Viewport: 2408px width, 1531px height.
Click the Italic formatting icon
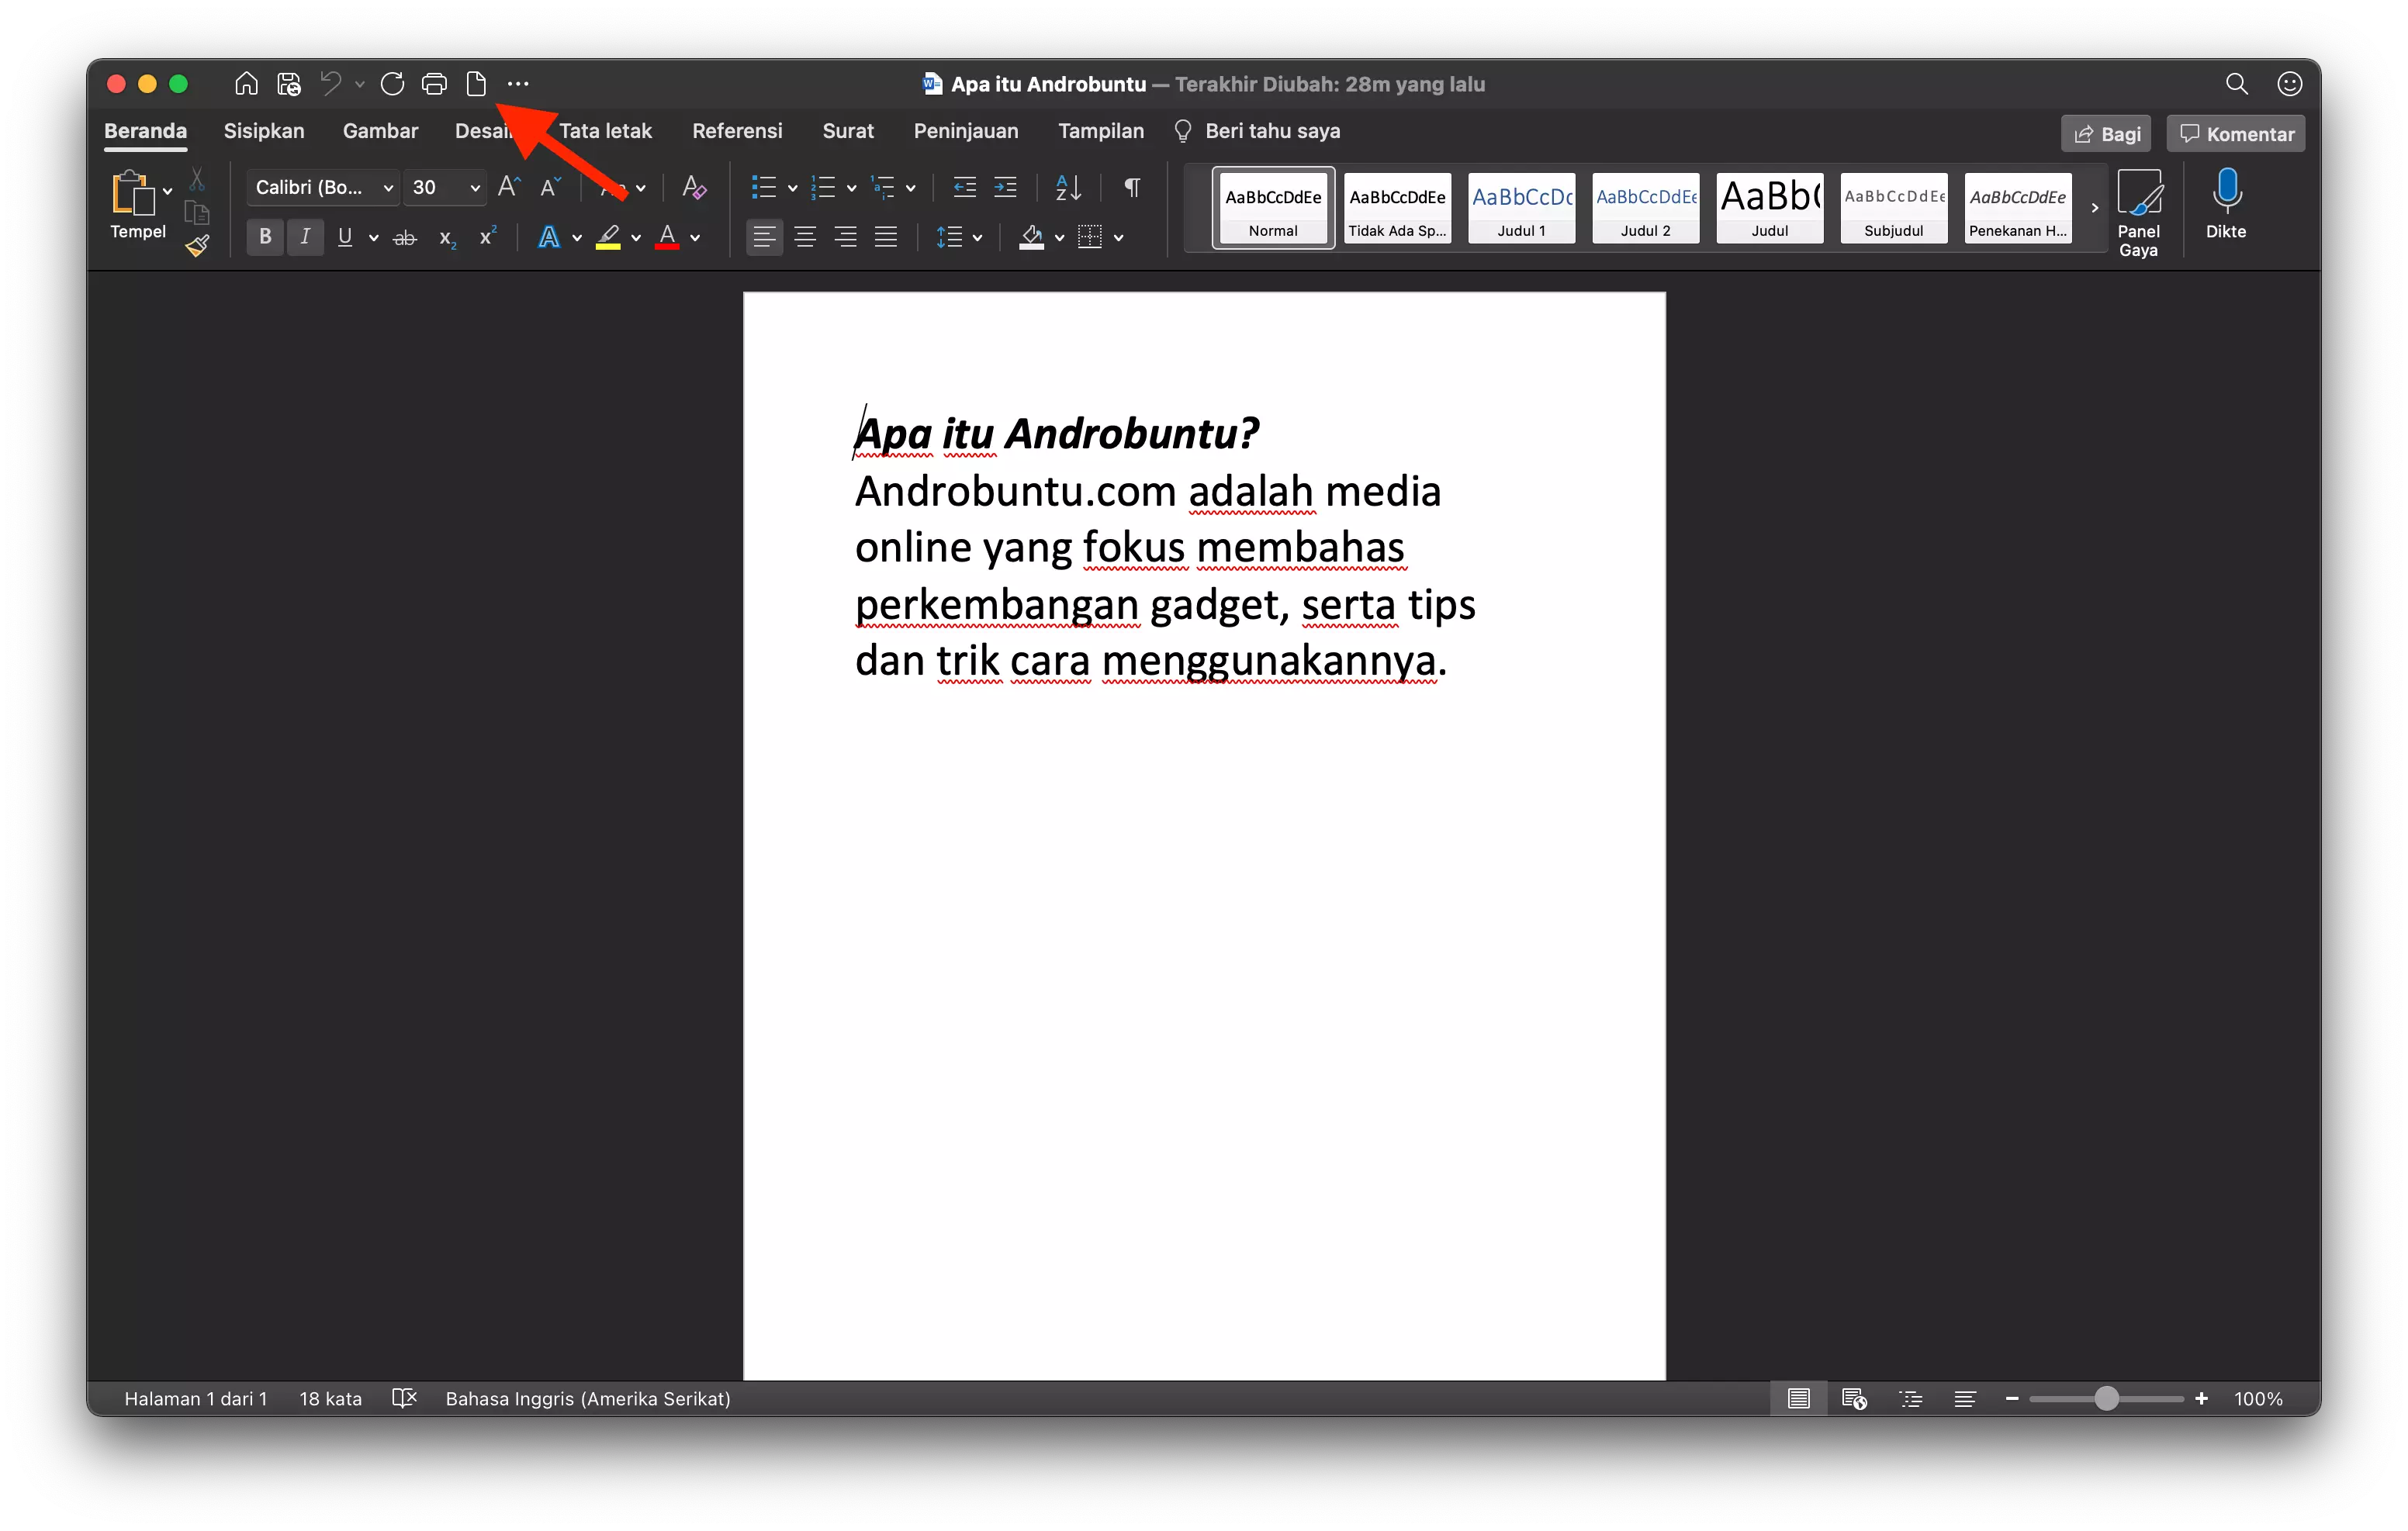(x=306, y=237)
